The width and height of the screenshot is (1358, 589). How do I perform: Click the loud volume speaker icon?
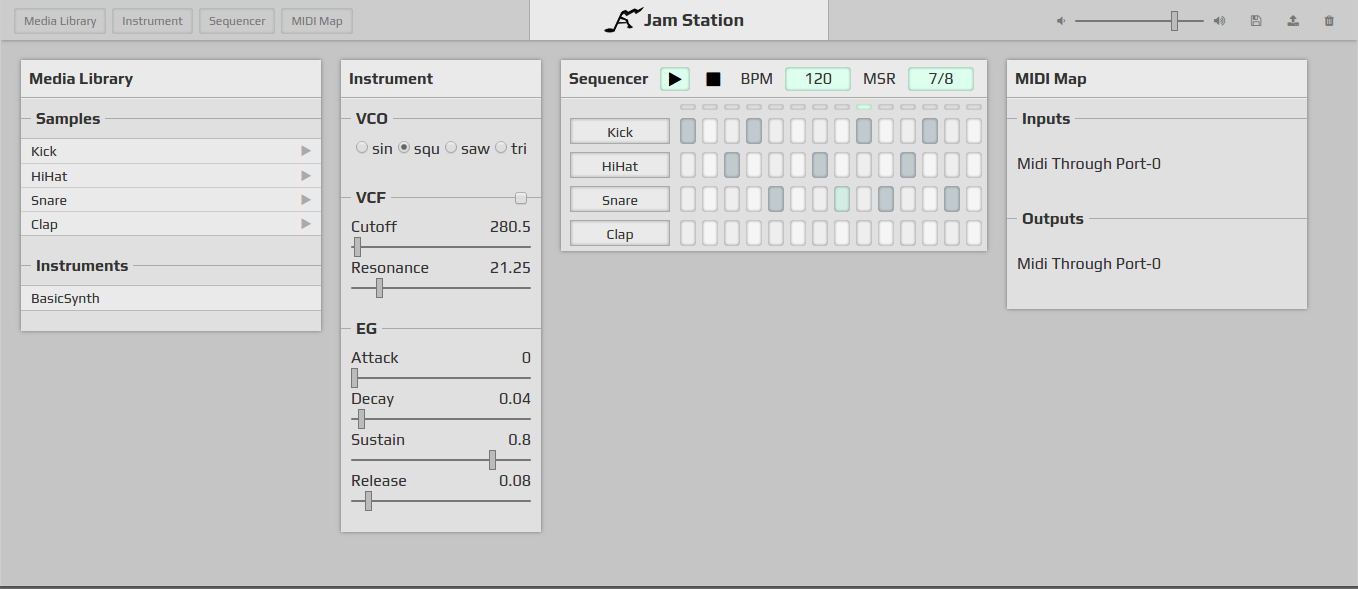1219,21
